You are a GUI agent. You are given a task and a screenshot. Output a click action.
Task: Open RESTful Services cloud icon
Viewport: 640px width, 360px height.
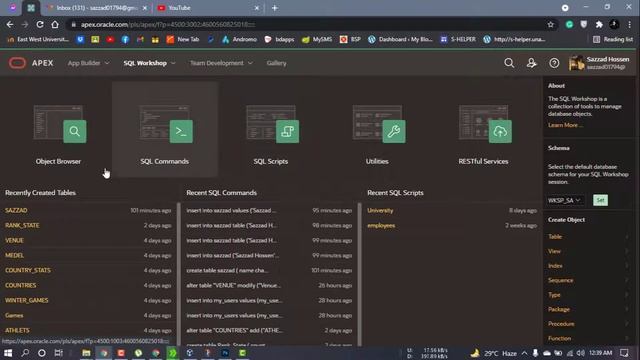tap(500, 131)
